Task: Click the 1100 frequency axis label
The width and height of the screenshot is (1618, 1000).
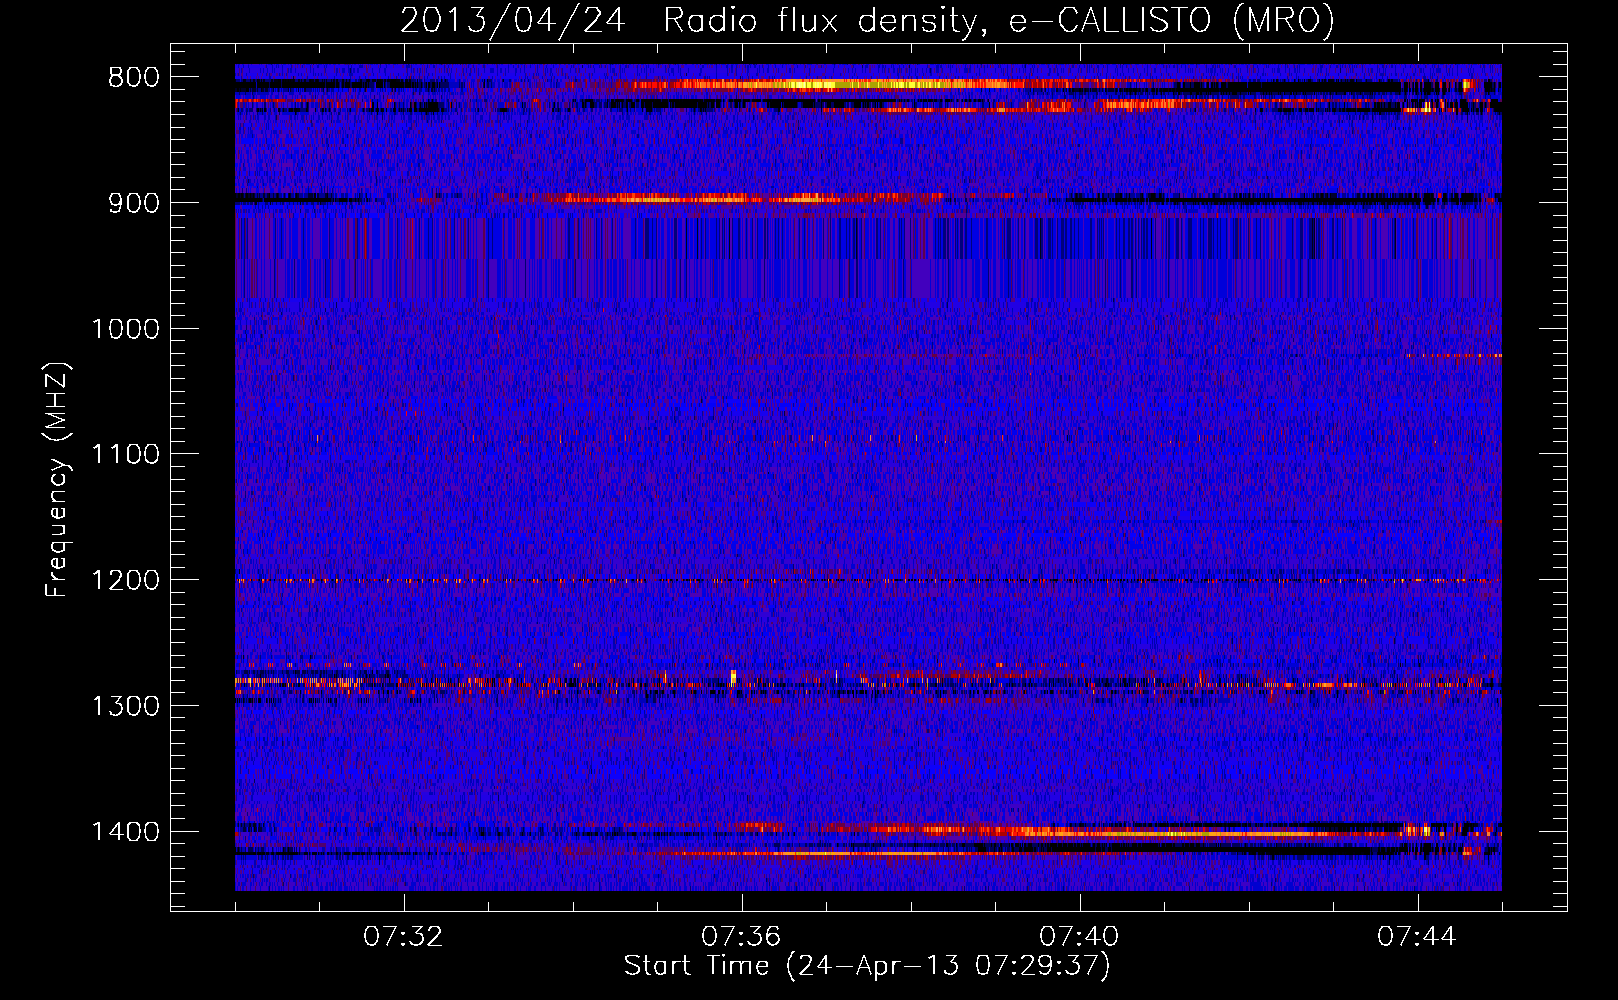Action: (125, 455)
